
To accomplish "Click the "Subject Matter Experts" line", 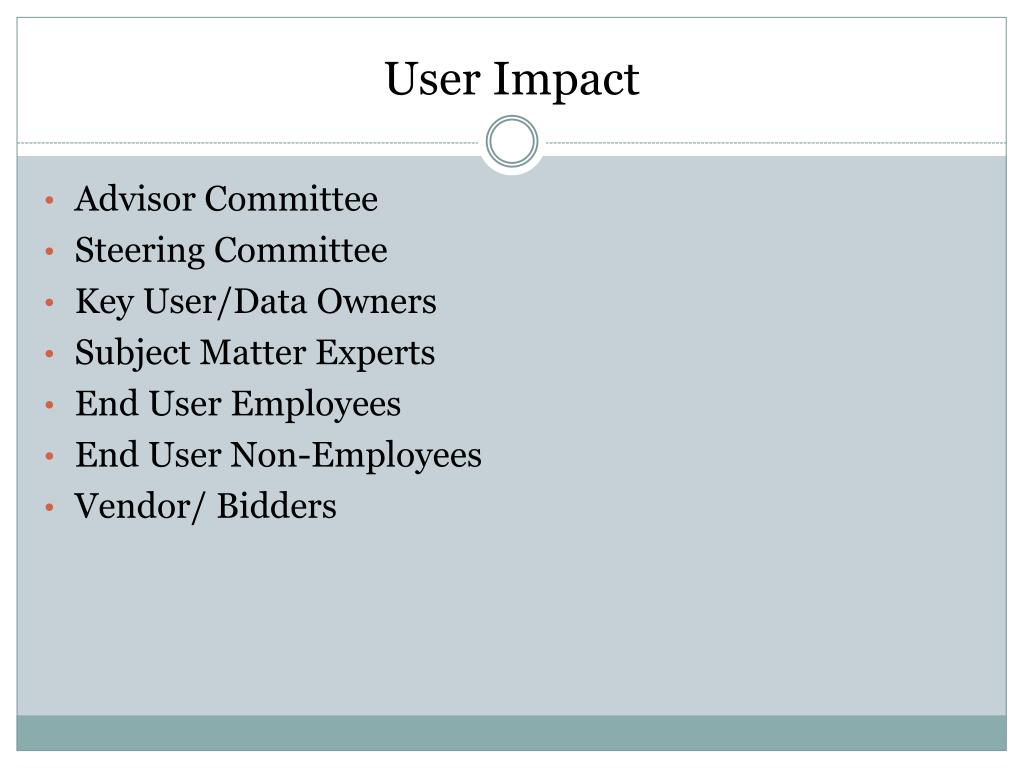I will 255,353.
